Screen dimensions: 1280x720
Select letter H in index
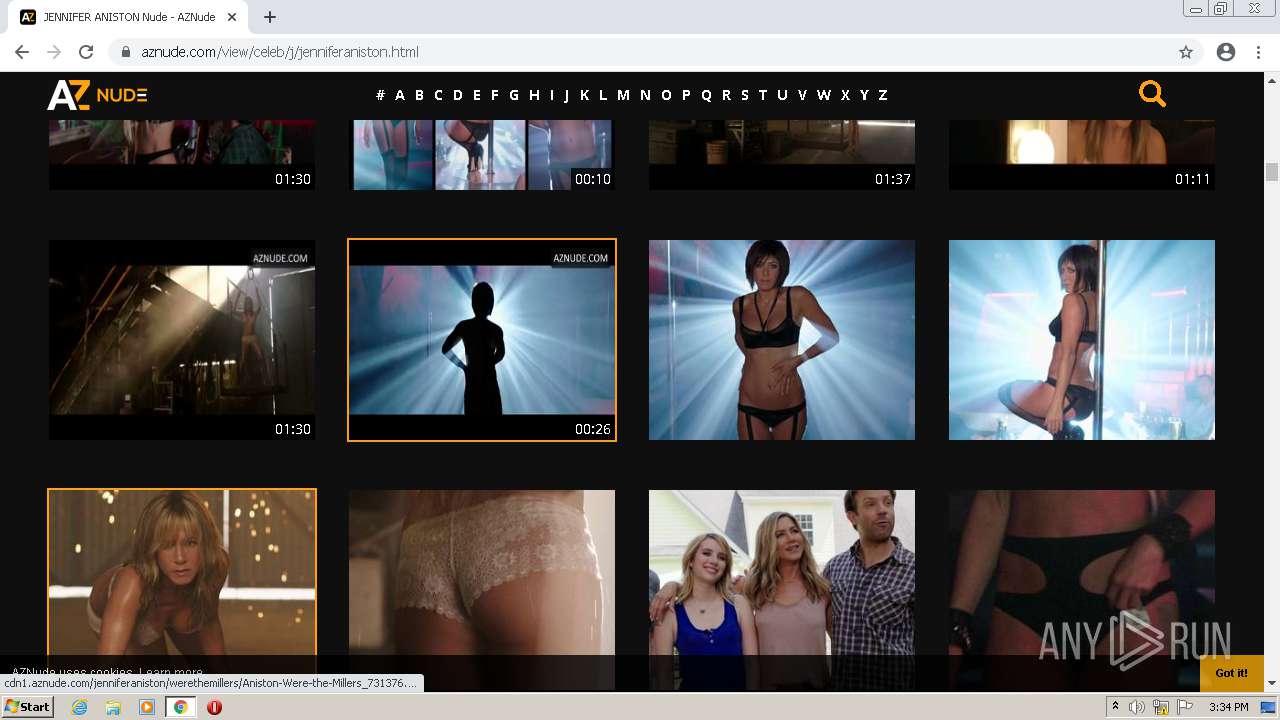(x=534, y=95)
